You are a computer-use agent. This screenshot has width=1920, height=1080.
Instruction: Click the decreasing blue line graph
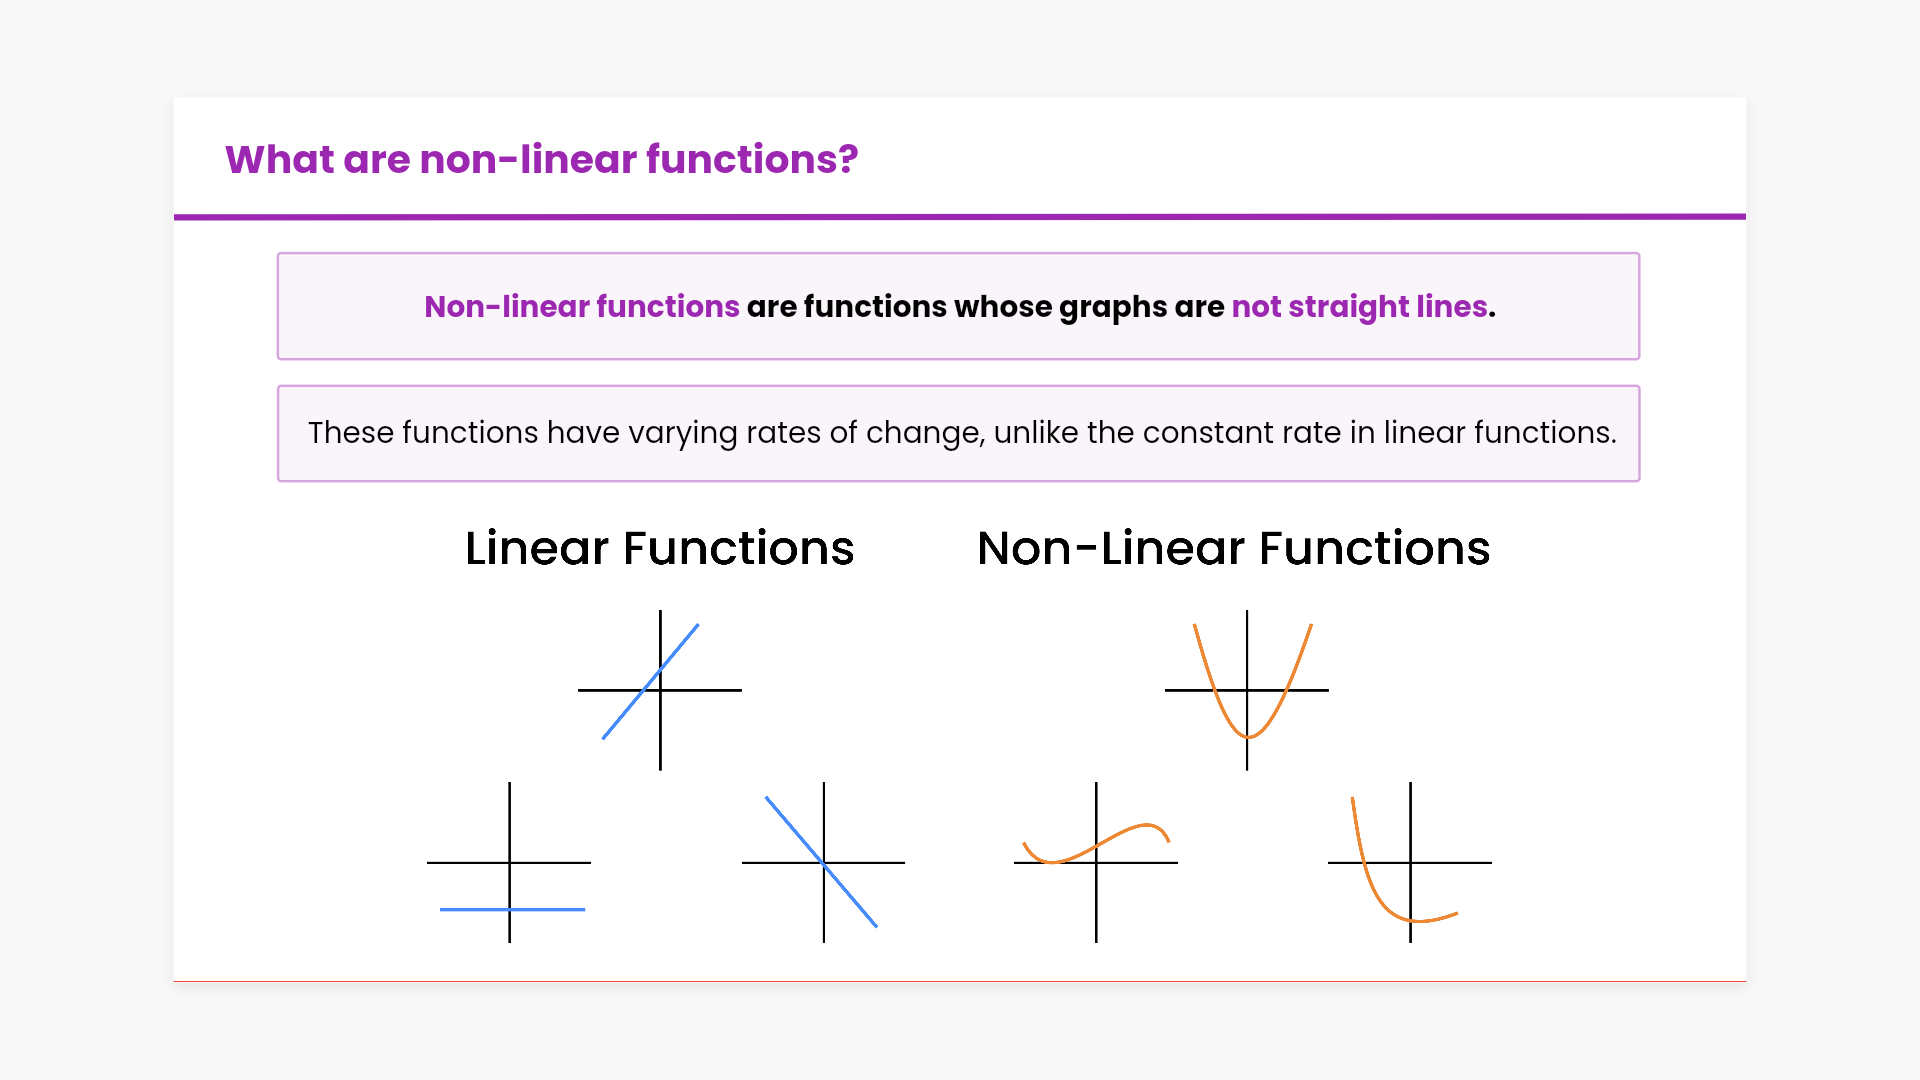(x=823, y=862)
